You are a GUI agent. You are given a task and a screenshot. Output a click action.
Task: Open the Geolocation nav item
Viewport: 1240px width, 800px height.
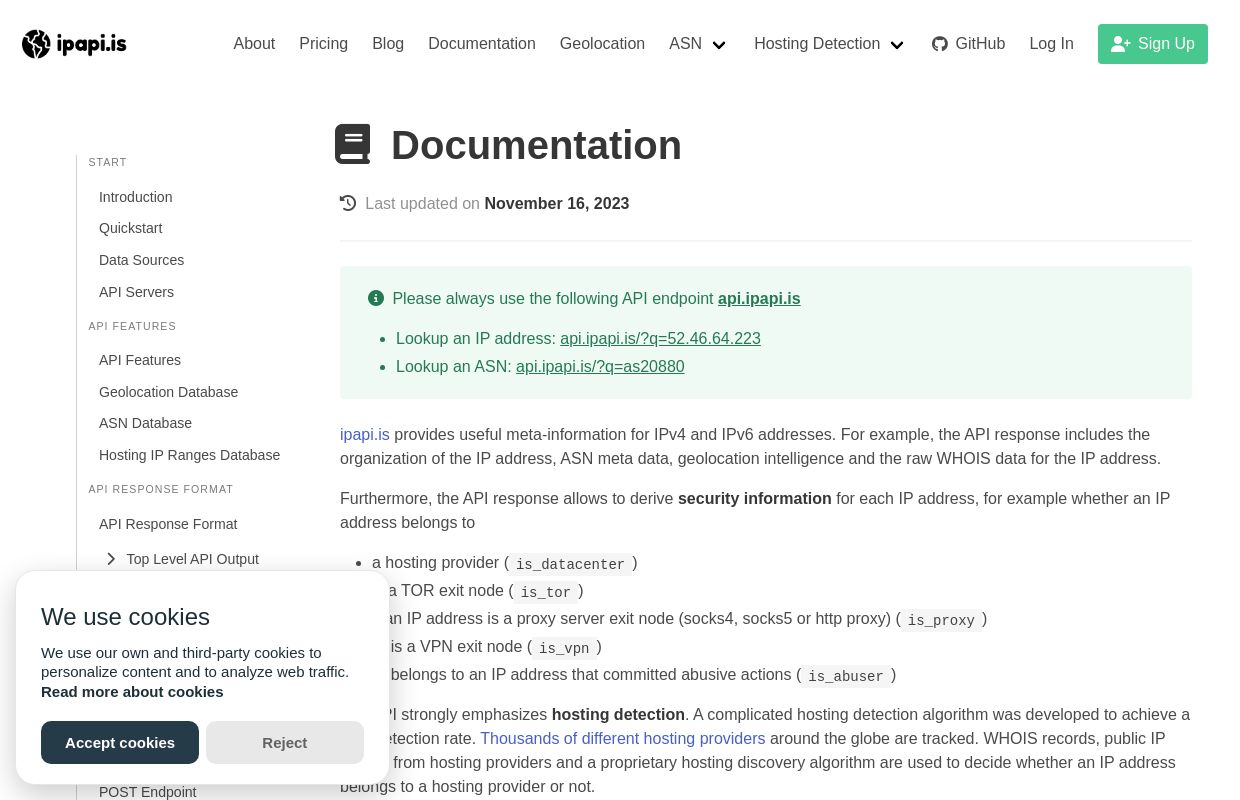[602, 44]
